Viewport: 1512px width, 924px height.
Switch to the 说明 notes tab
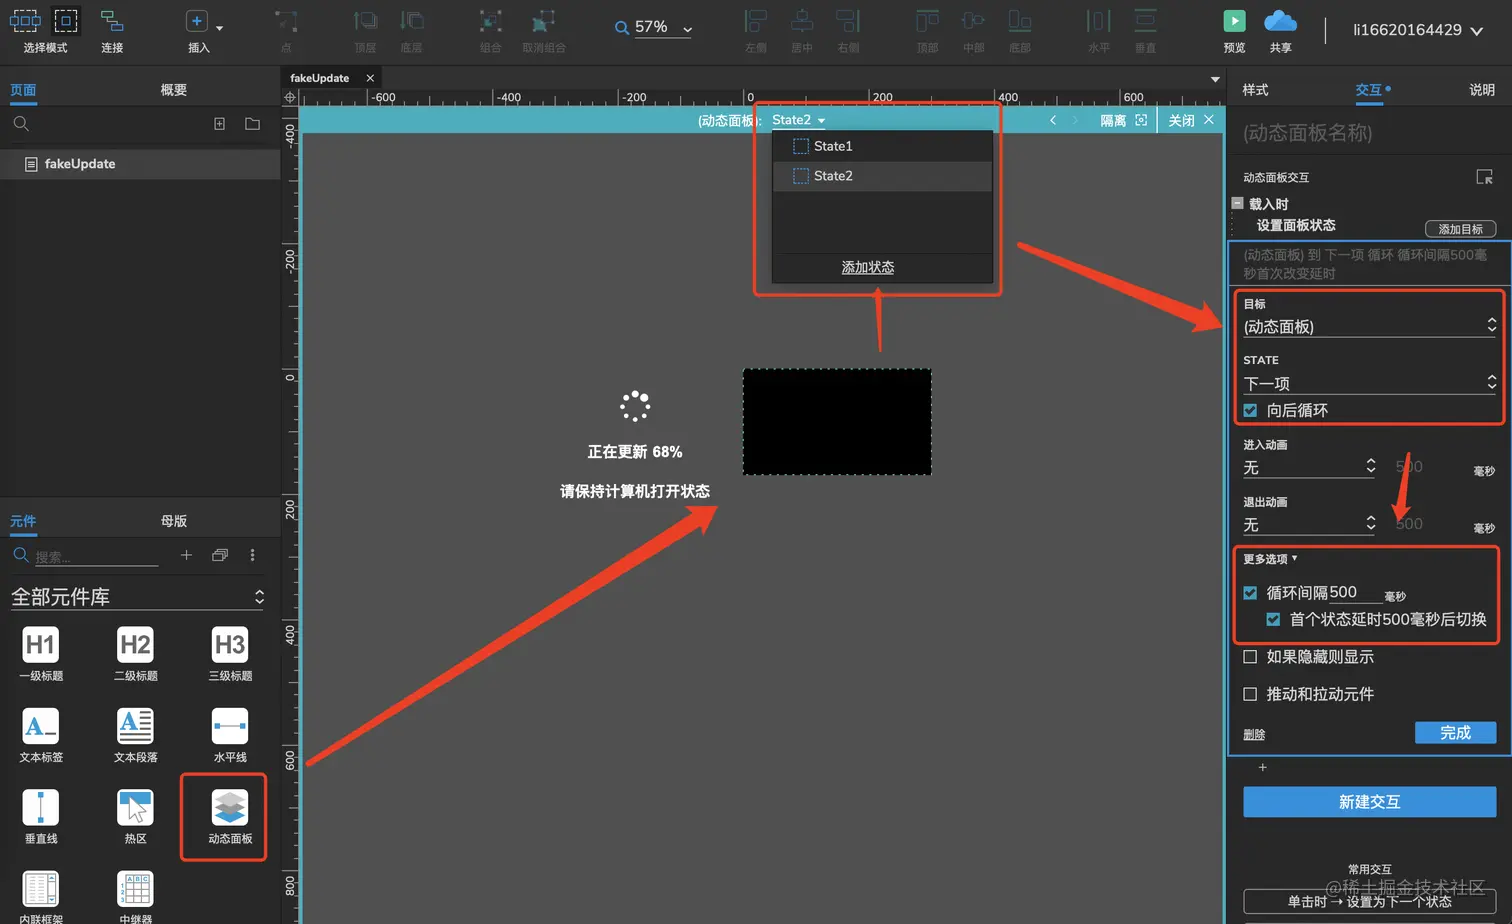tap(1482, 90)
